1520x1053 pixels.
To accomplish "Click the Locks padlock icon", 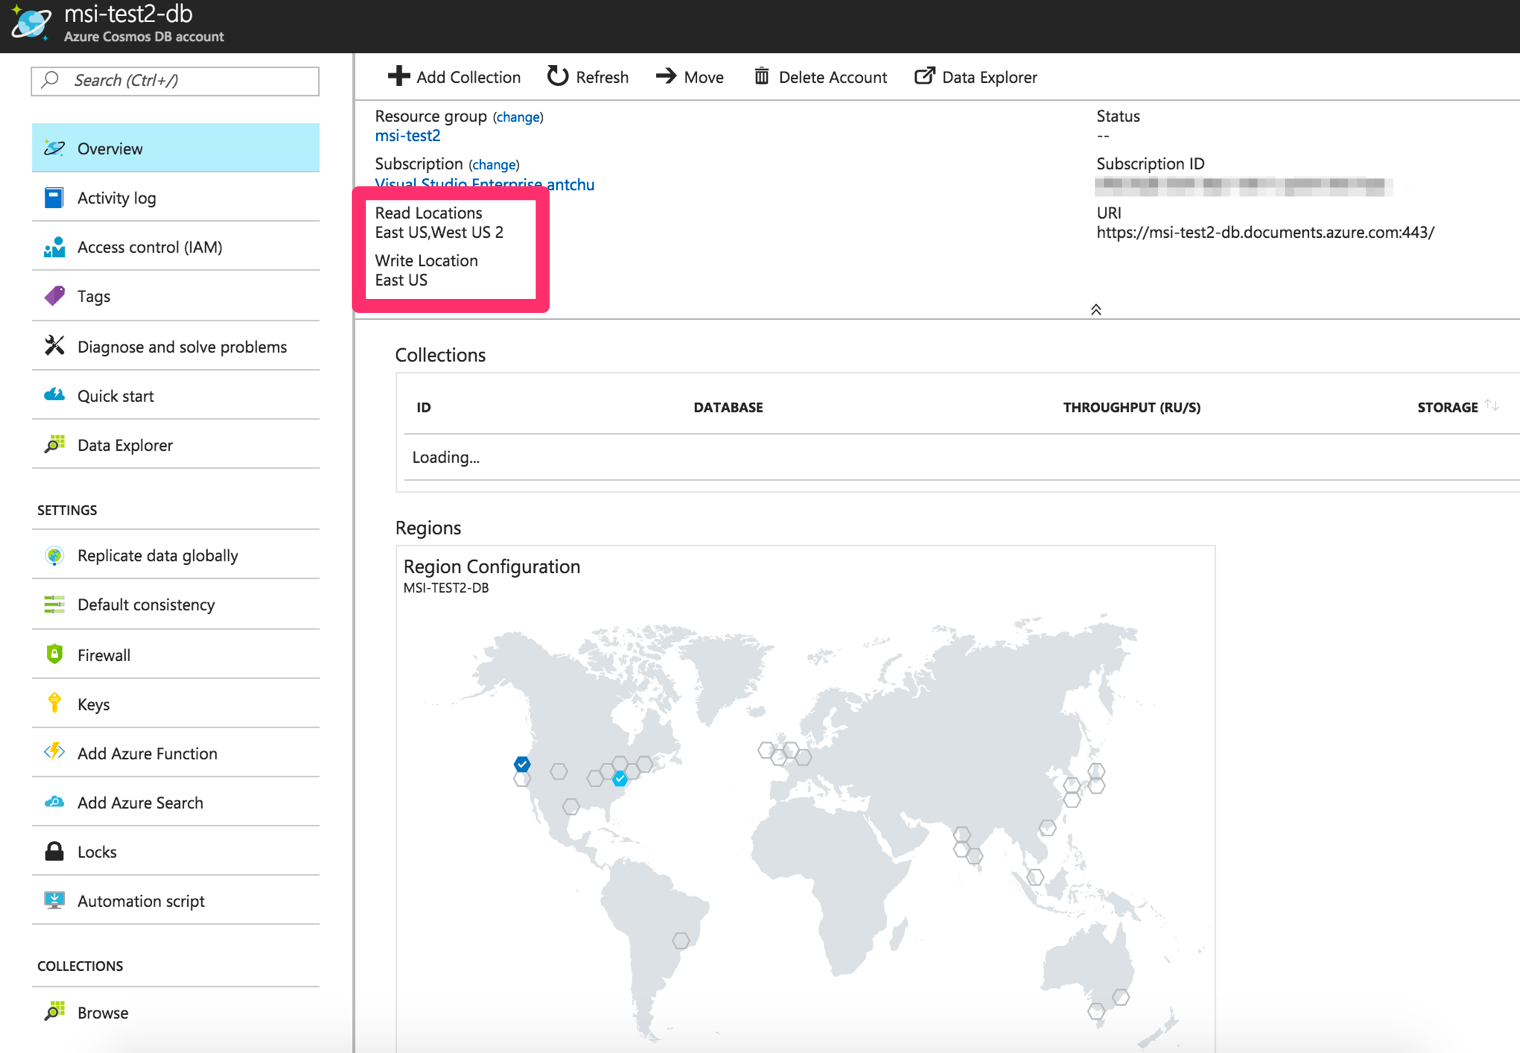I will tap(54, 851).
